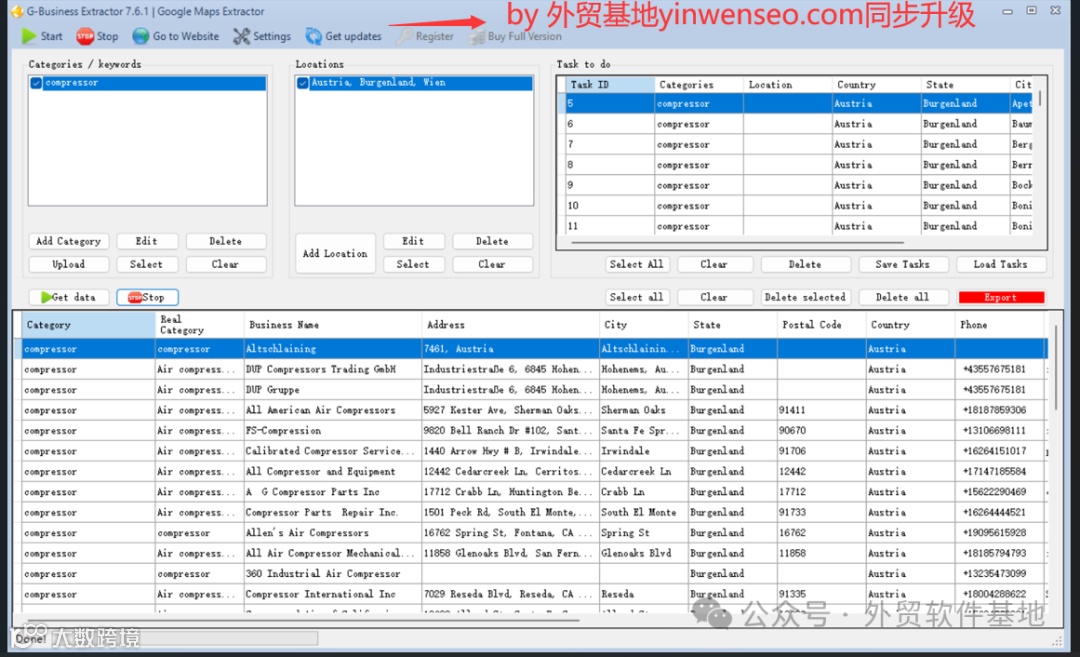1080x657 pixels.
Task: Toggle the compressor keyword checkbox
Action: (36, 83)
